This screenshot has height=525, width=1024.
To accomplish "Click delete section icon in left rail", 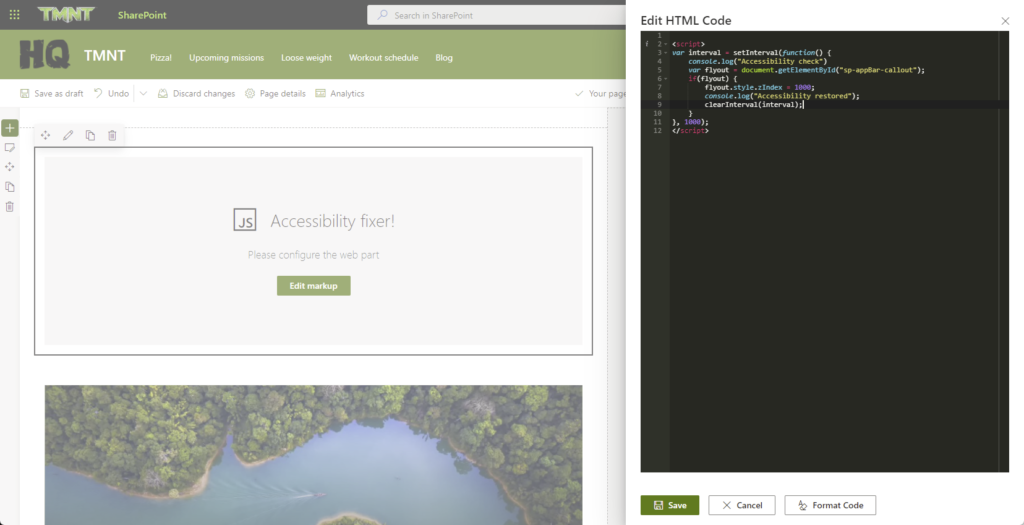I will [x=10, y=206].
